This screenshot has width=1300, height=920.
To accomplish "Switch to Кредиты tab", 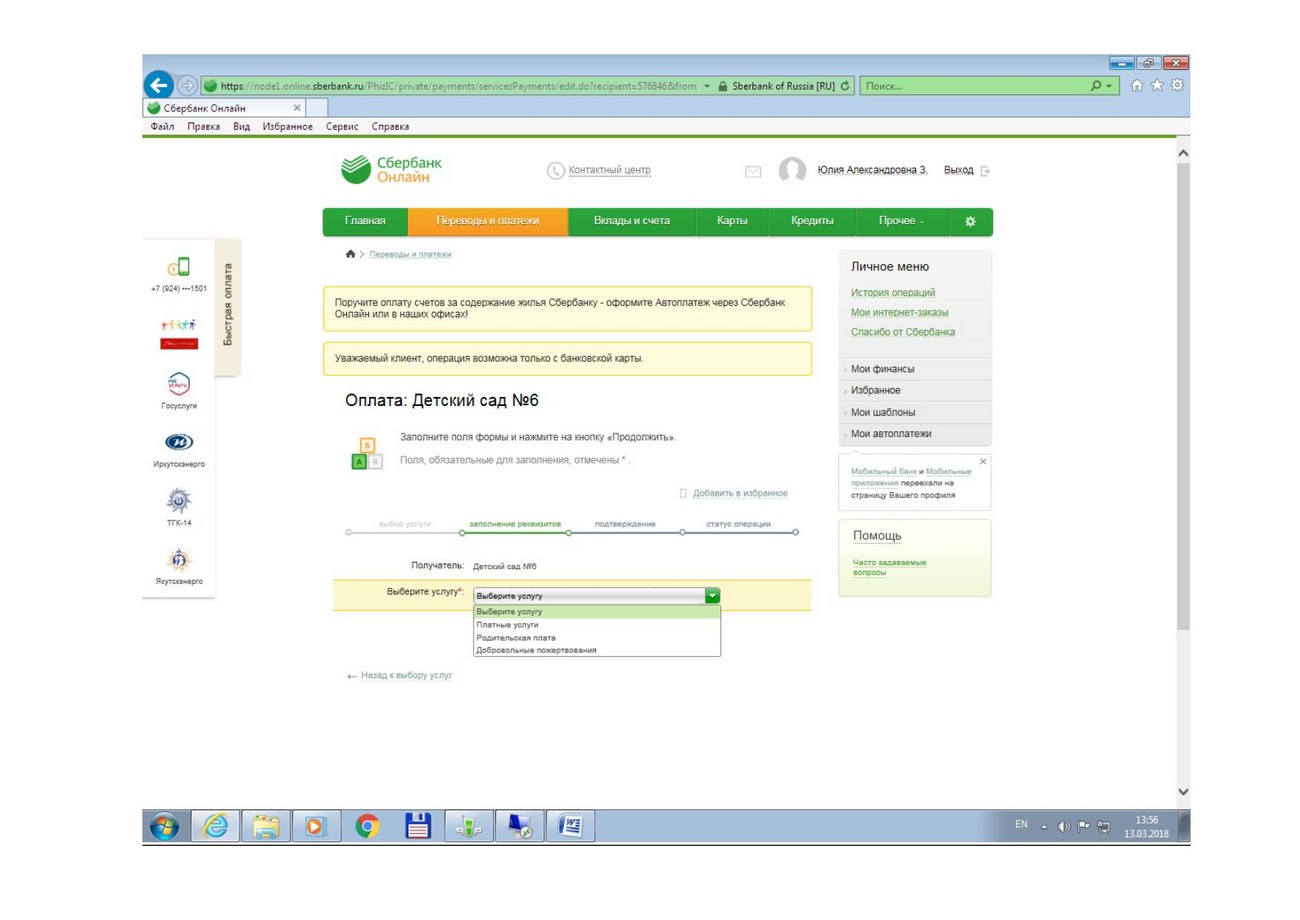I will [813, 221].
